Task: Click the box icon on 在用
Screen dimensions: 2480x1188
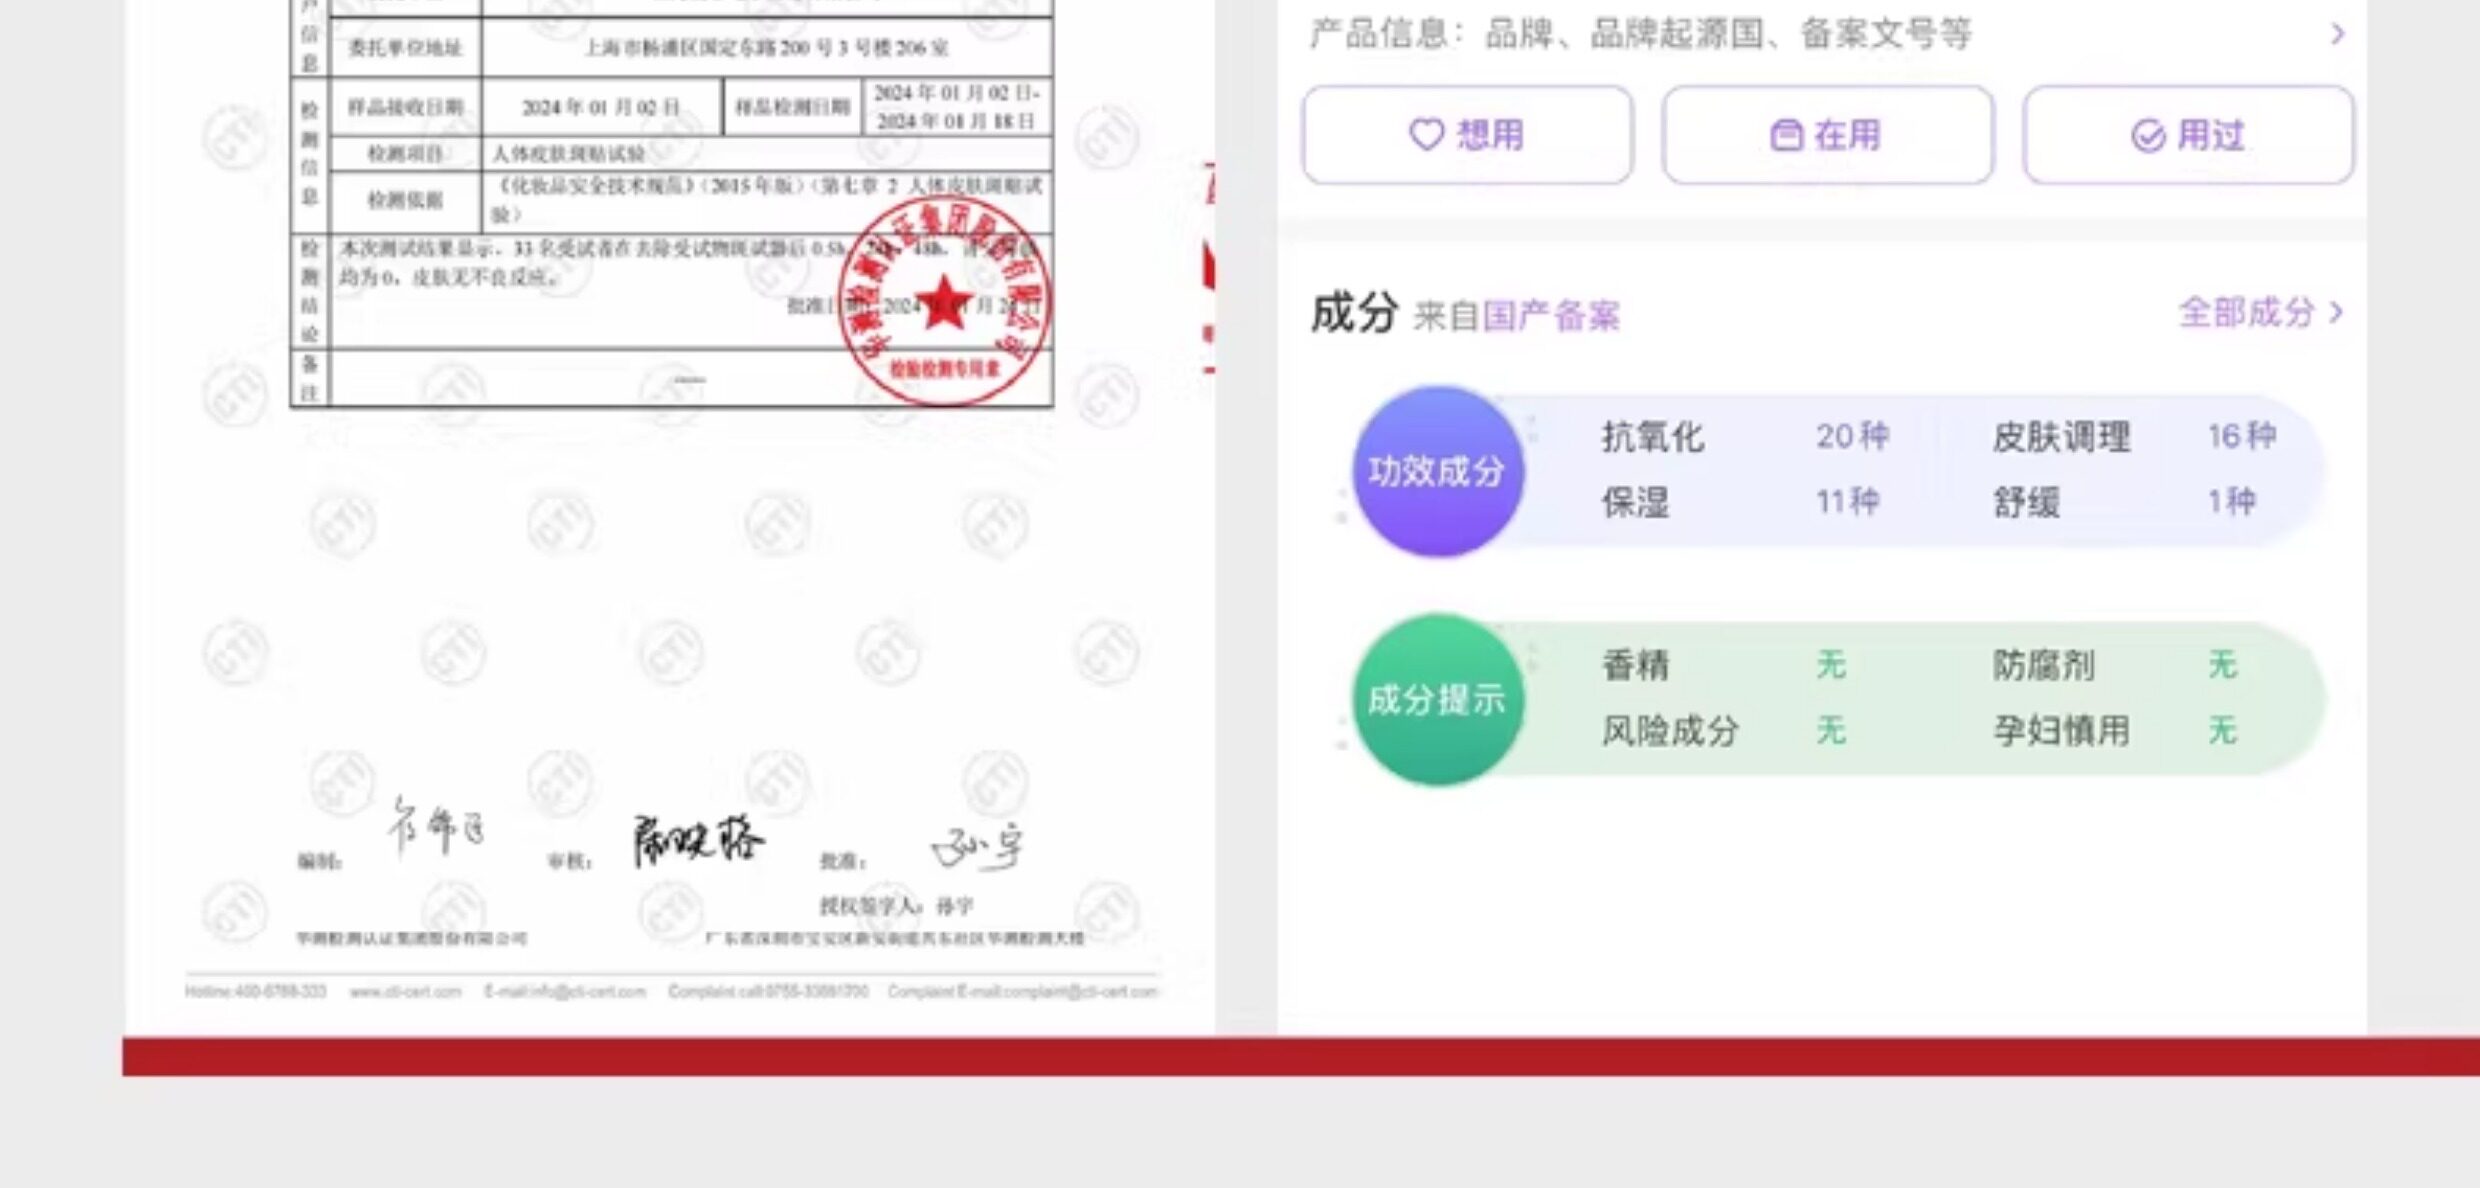Action: click(1786, 135)
